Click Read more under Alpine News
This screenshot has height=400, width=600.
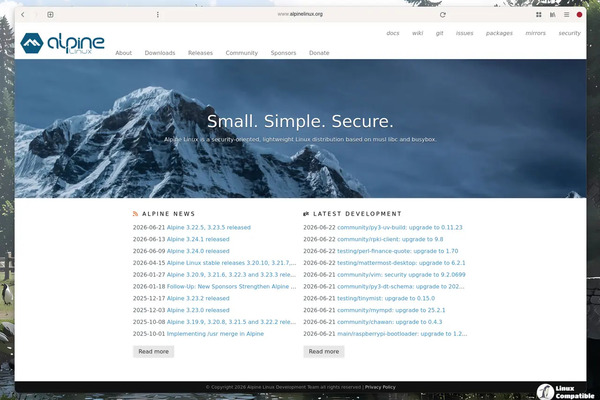pyautogui.click(x=153, y=351)
